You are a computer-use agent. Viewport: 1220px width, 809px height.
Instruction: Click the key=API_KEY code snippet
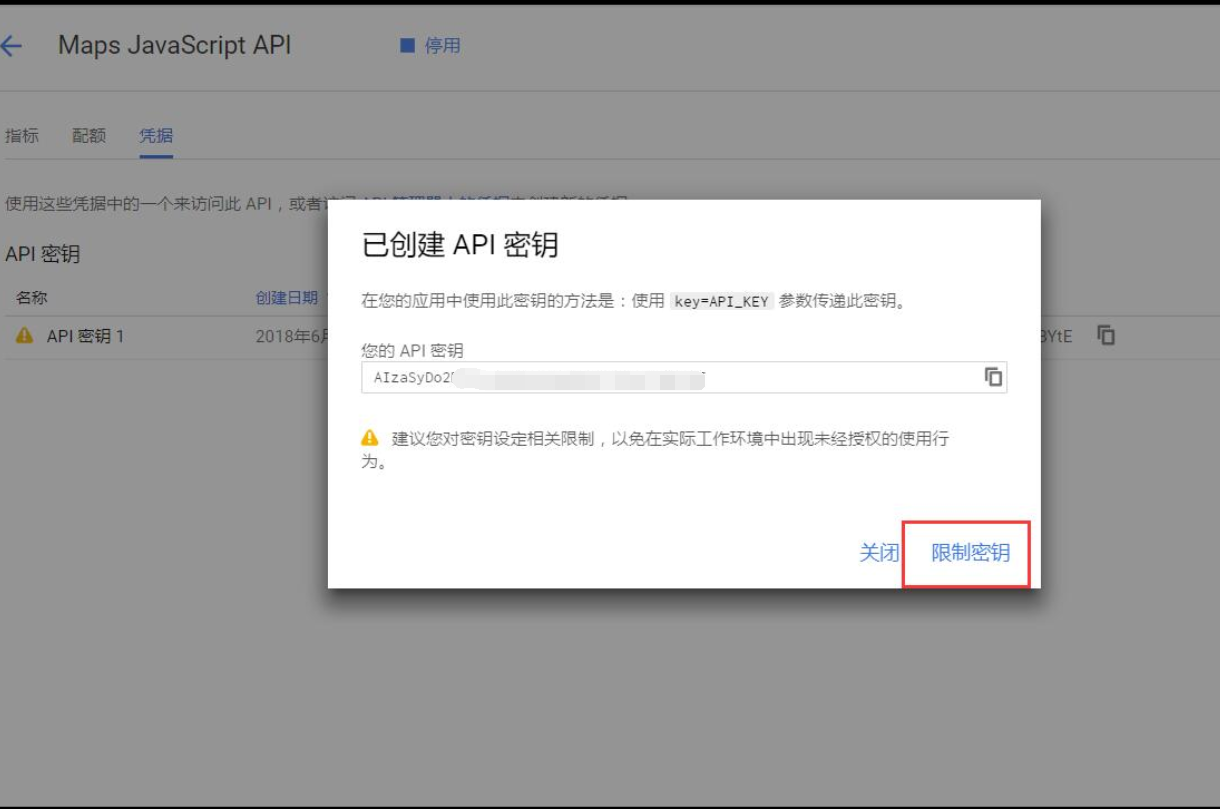[721, 301]
